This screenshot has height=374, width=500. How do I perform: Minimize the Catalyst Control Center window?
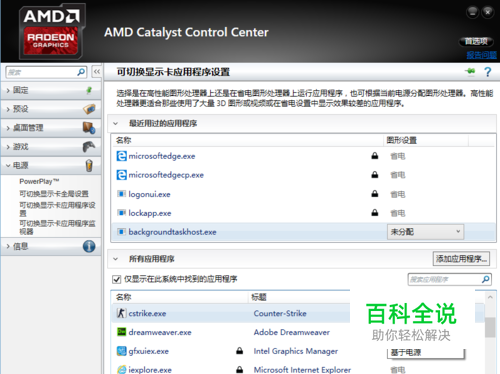[472, 12]
